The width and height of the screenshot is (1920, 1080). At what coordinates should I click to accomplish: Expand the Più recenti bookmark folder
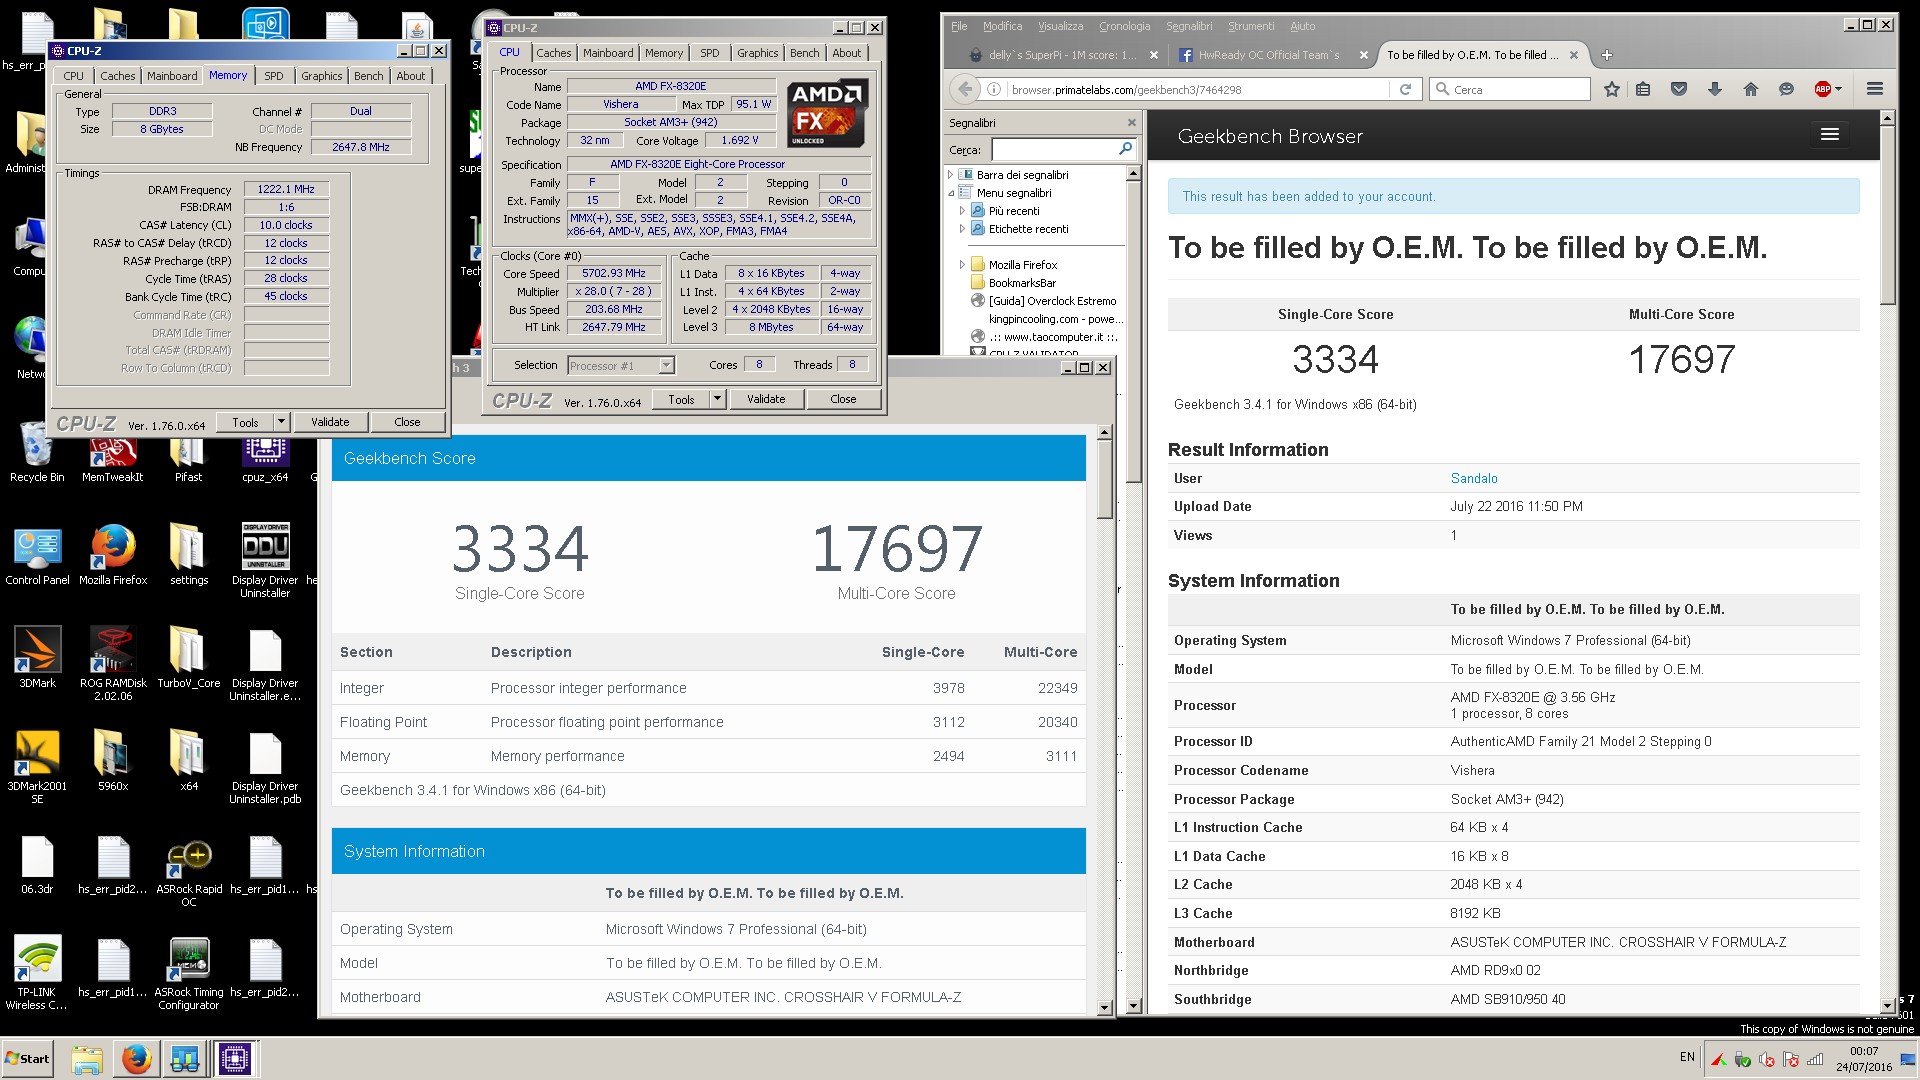[x=962, y=211]
